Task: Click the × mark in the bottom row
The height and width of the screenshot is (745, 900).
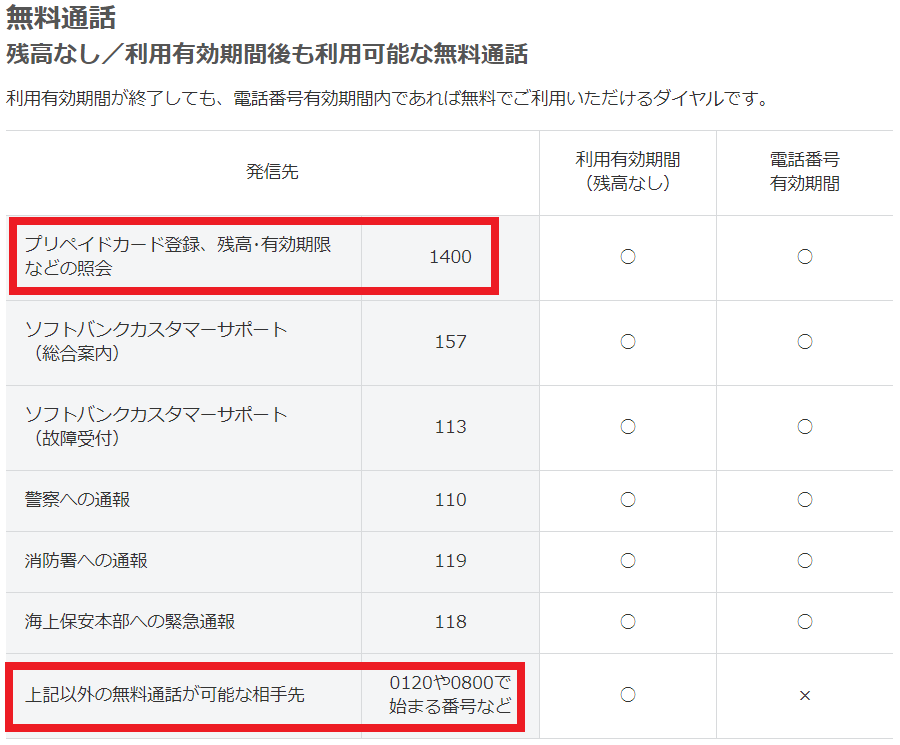Action: coord(805,697)
